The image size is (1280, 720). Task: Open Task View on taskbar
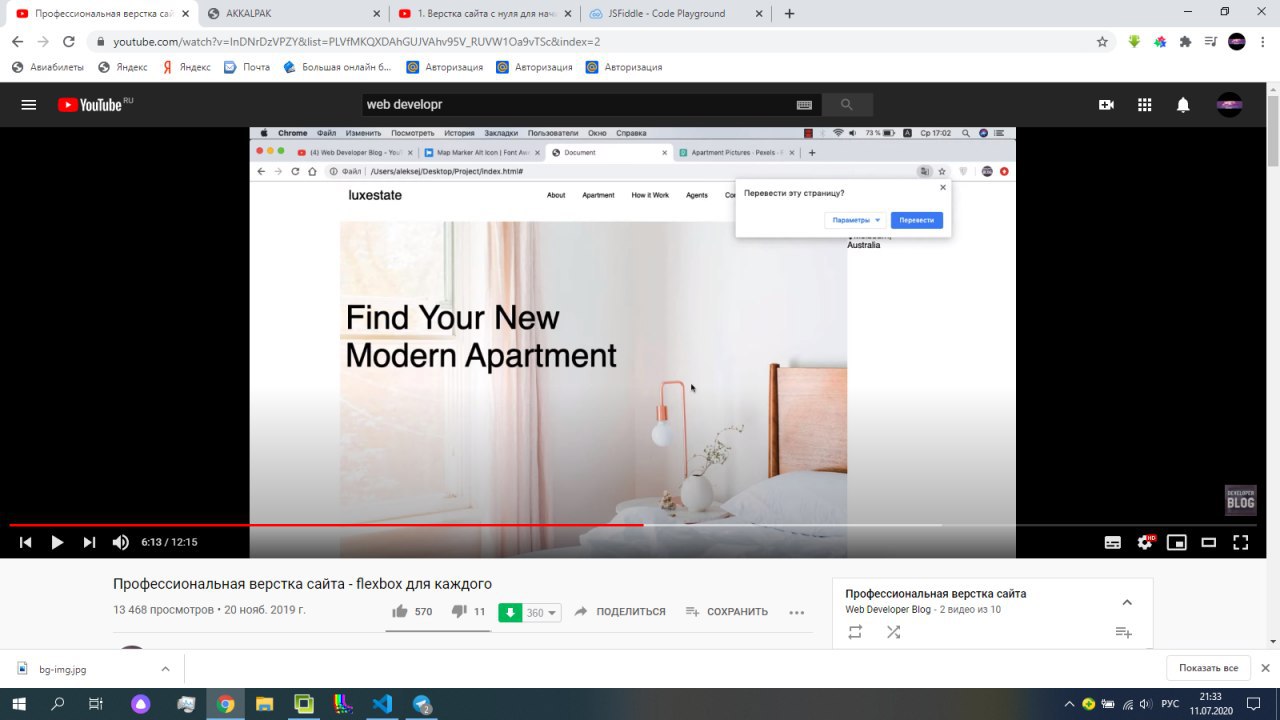pos(95,704)
